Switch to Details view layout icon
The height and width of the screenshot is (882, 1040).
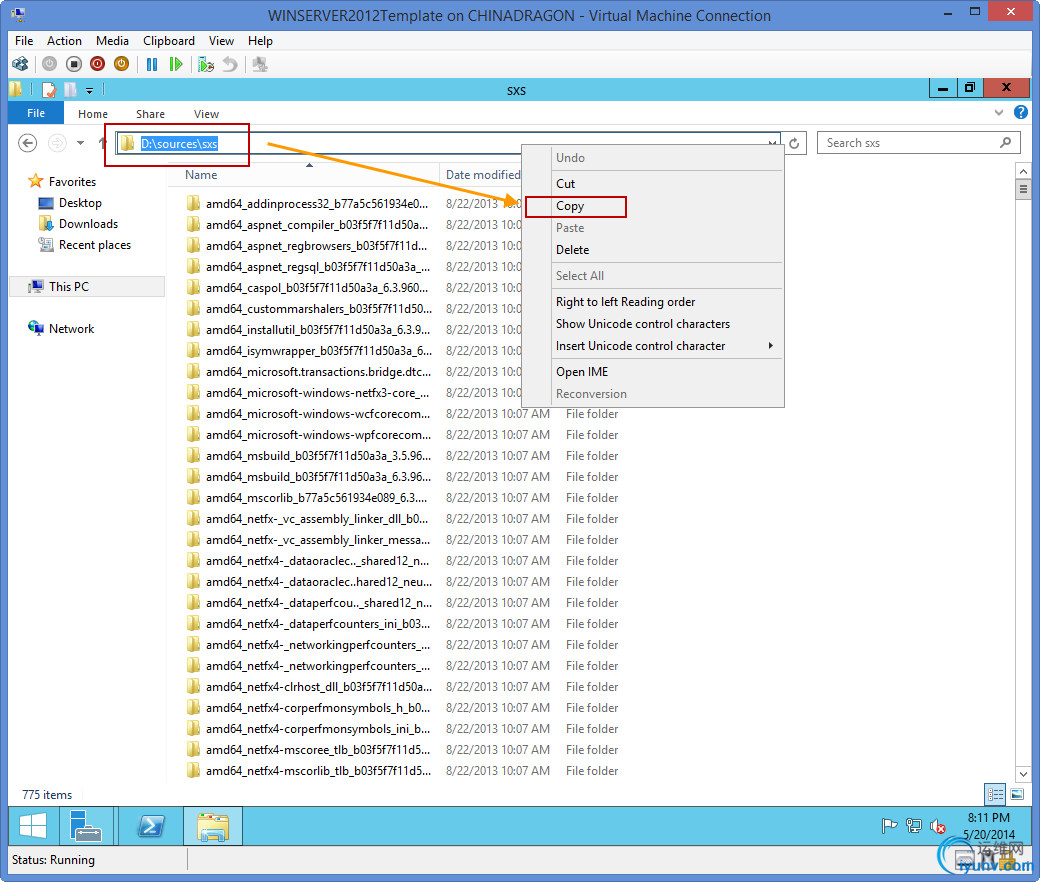click(995, 794)
